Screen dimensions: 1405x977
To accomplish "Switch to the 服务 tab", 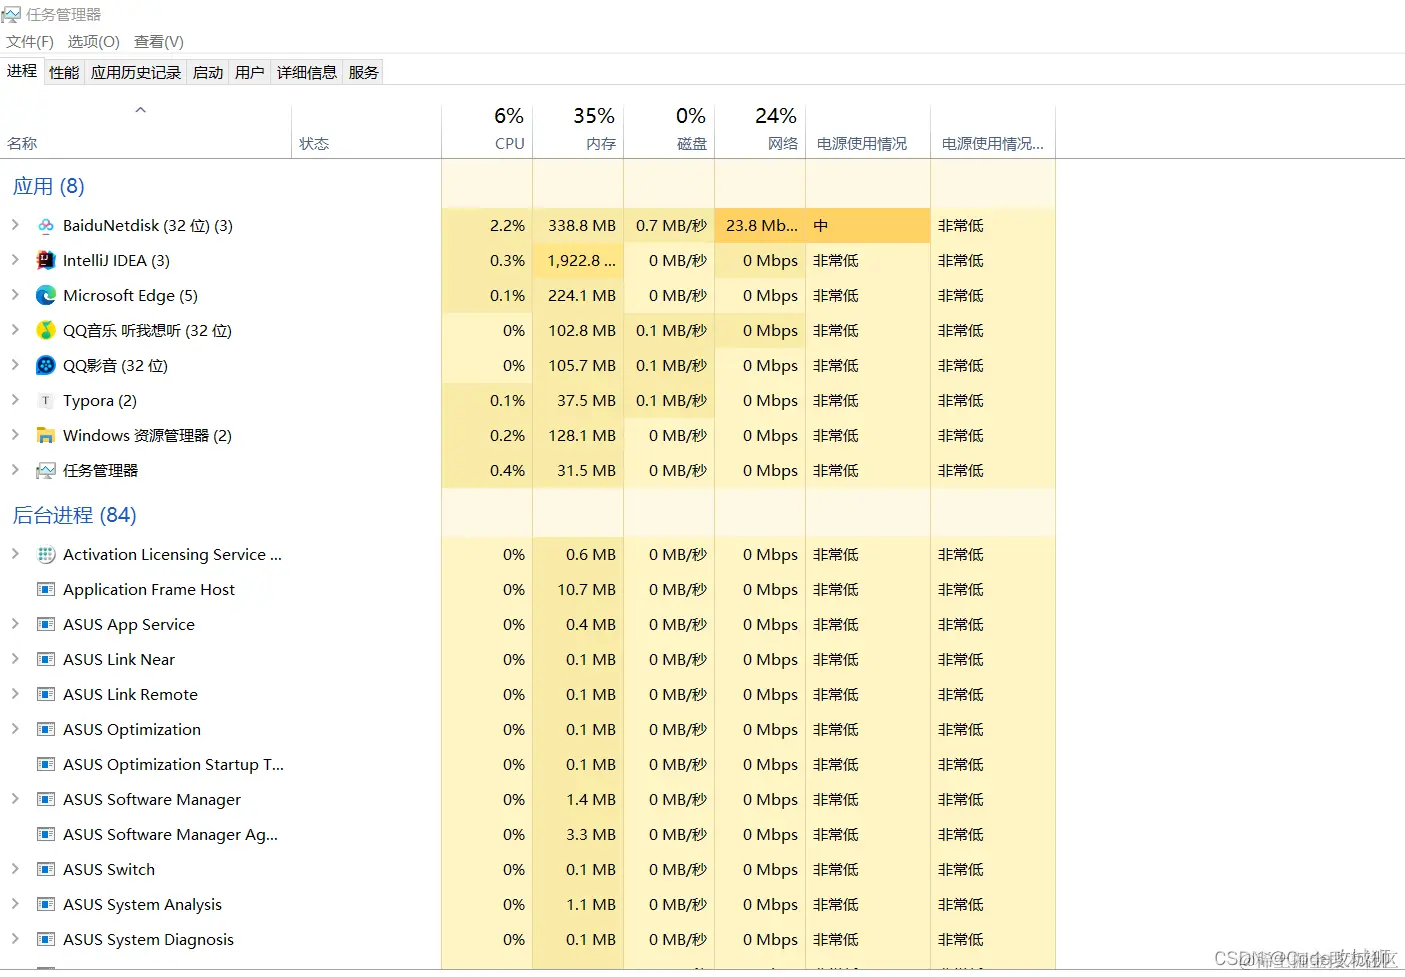I will [x=364, y=73].
